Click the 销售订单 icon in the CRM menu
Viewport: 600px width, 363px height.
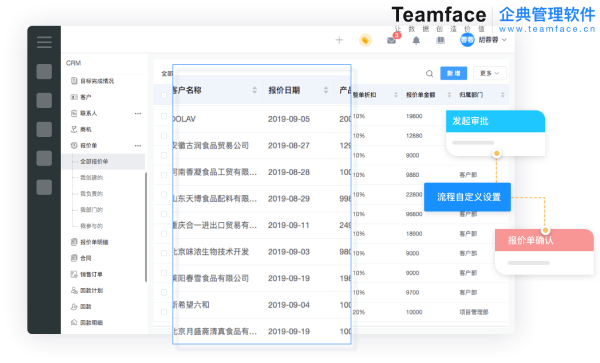coord(74,274)
